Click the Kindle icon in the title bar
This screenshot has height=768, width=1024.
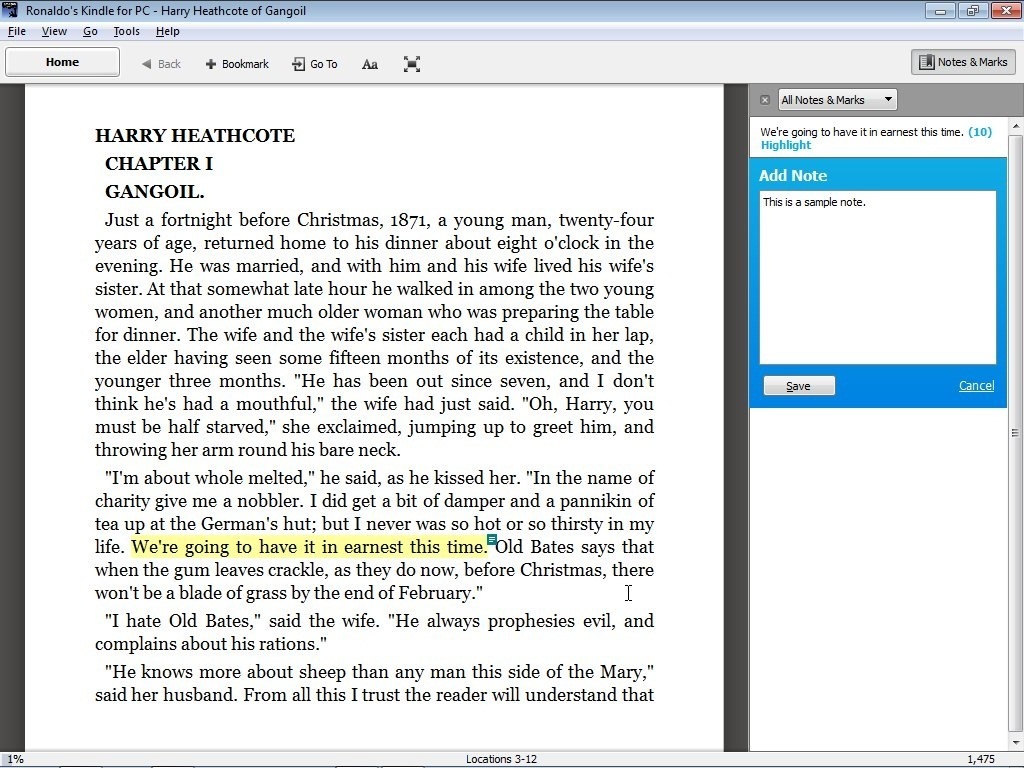click(x=10, y=10)
